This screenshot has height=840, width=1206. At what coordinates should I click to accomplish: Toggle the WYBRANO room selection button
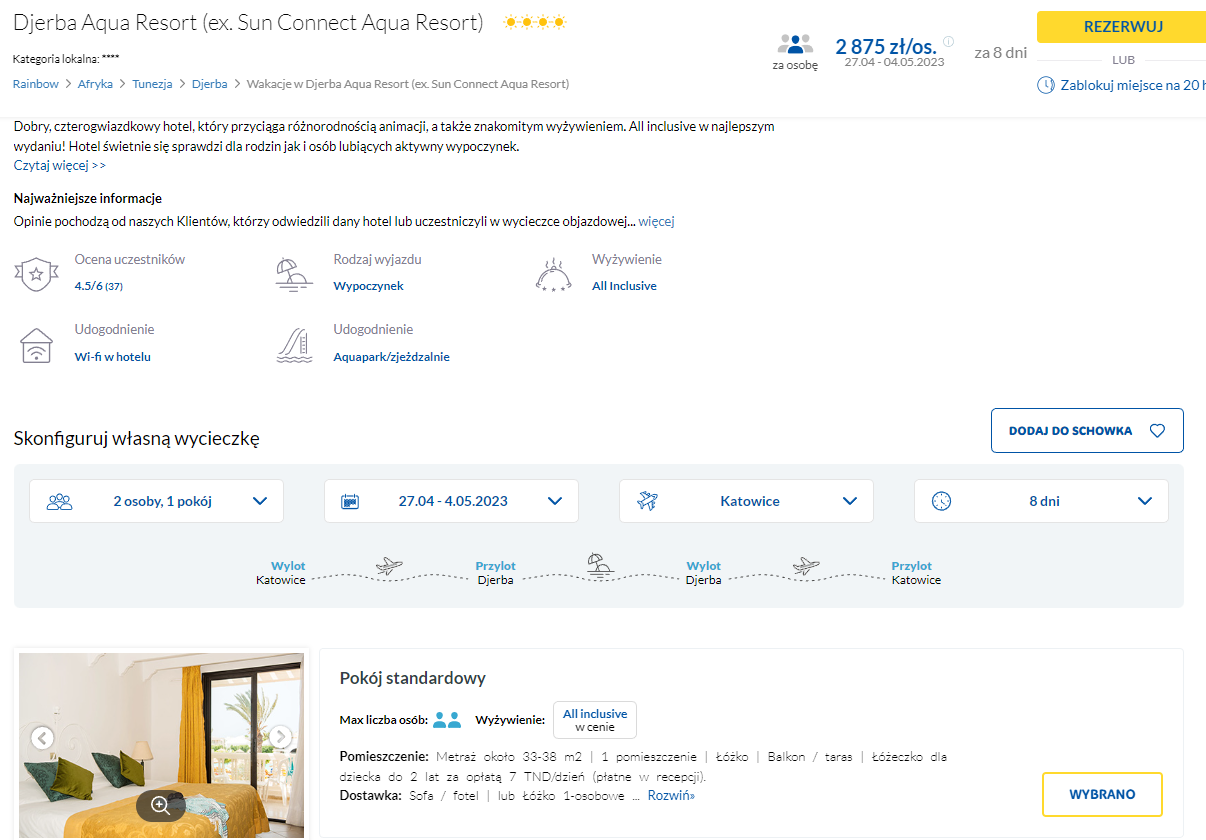tap(1102, 794)
